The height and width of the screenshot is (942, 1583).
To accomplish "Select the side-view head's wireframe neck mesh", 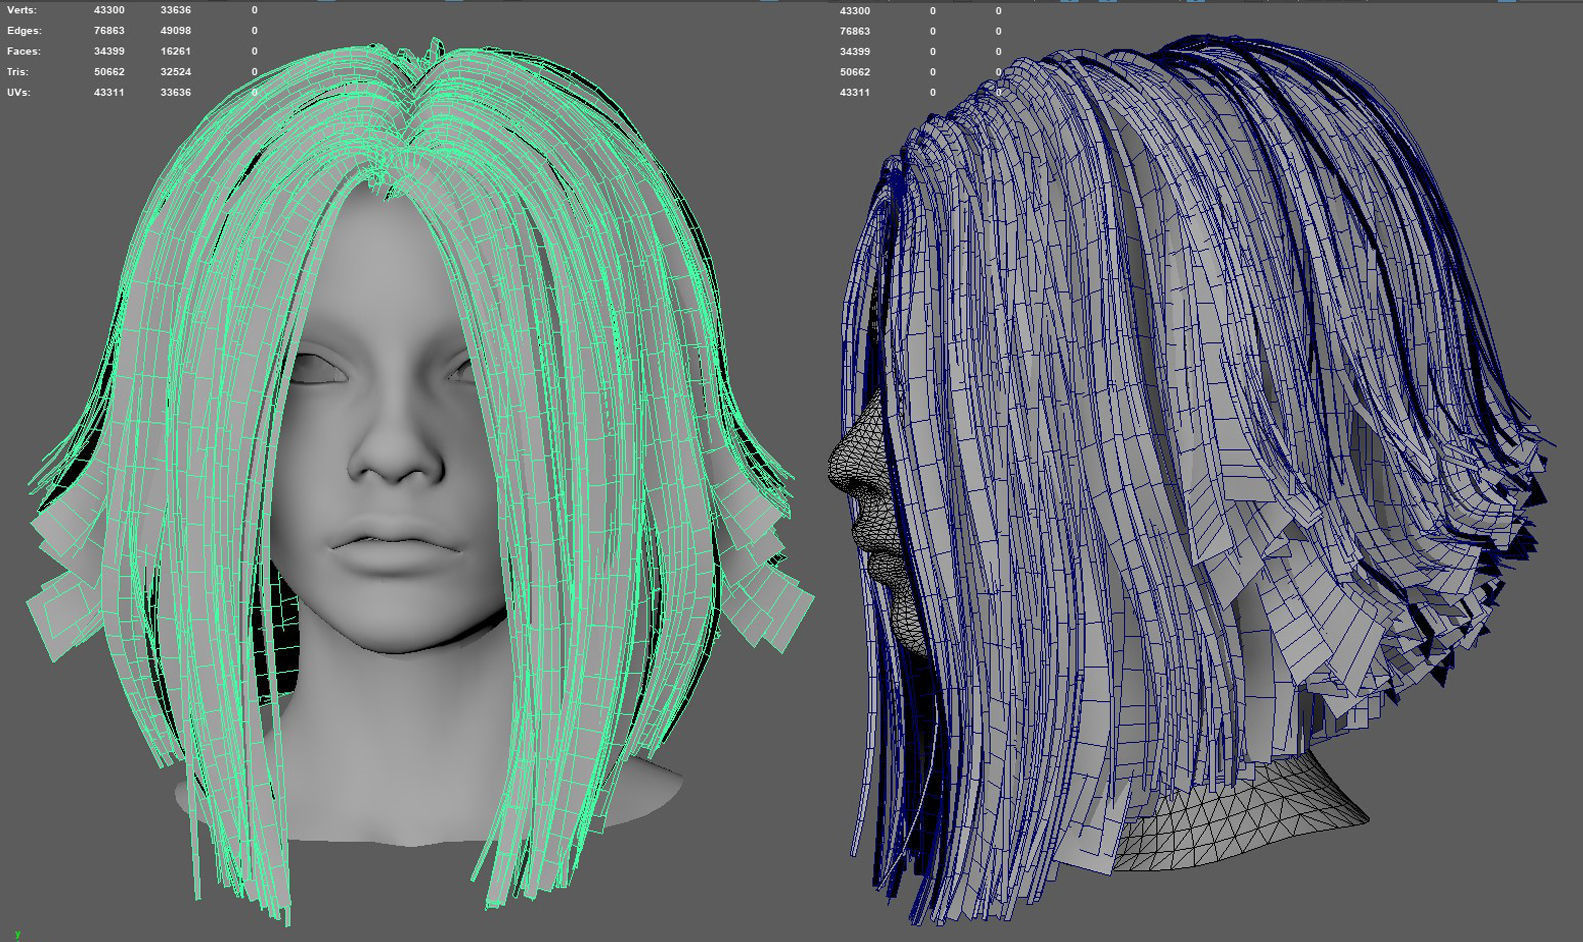I will click(1240, 815).
